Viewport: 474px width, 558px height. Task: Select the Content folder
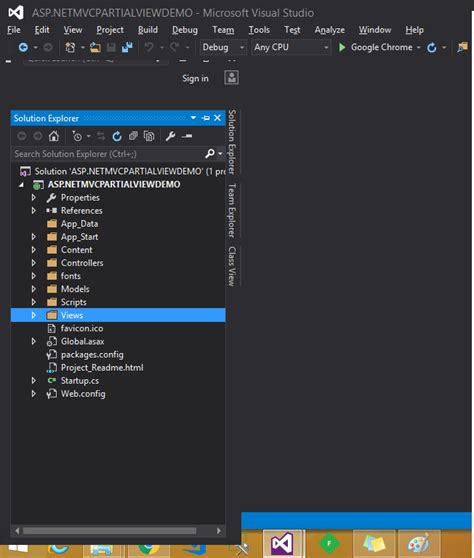(77, 250)
